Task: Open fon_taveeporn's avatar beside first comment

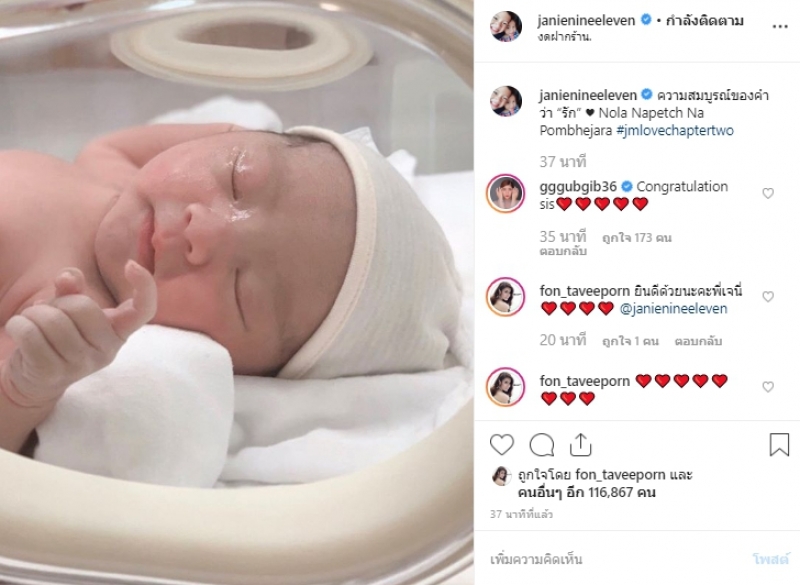Action: pyautogui.click(x=506, y=297)
